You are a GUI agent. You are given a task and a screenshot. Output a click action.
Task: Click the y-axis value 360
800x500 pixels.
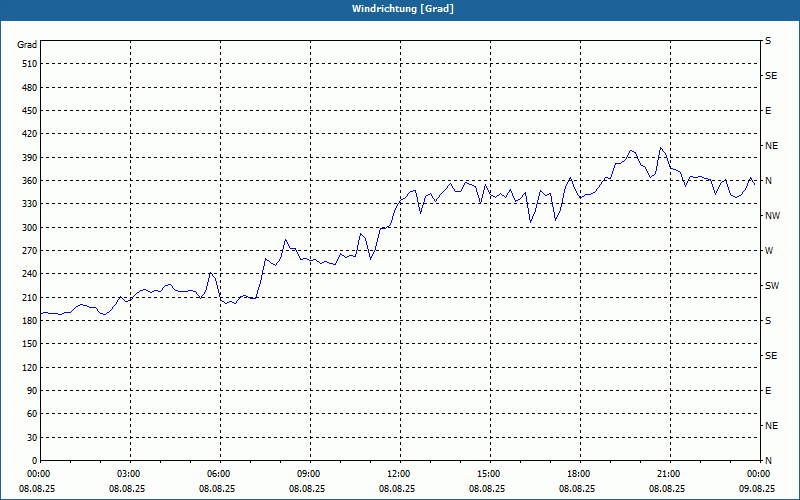coord(30,181)
